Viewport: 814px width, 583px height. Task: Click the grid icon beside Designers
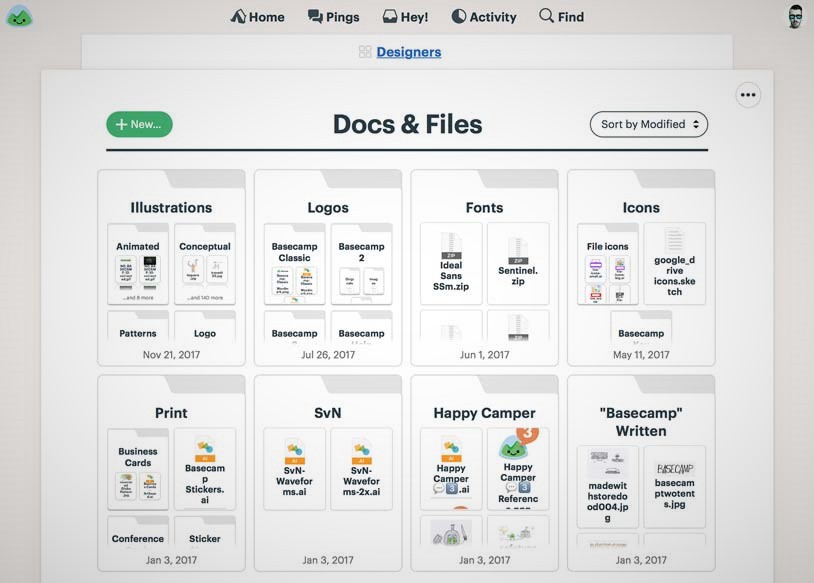tap(365, 51)
